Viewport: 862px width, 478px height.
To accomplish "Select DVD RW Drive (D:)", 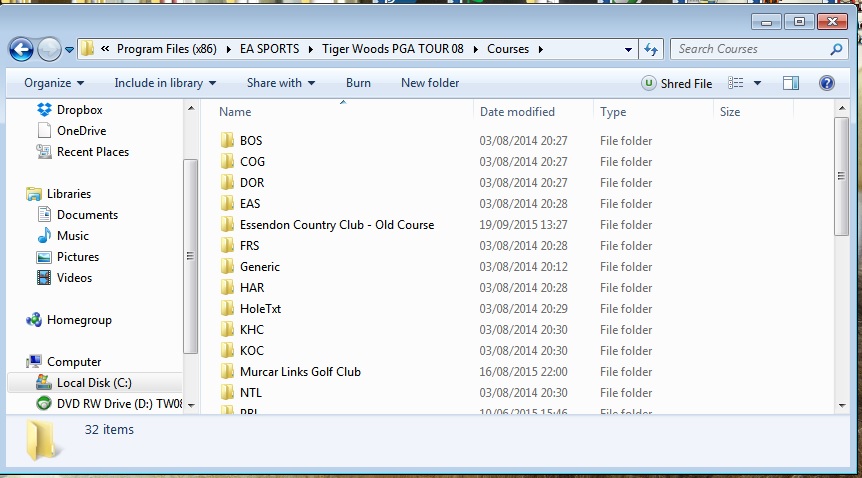I will tap(109, 404).
